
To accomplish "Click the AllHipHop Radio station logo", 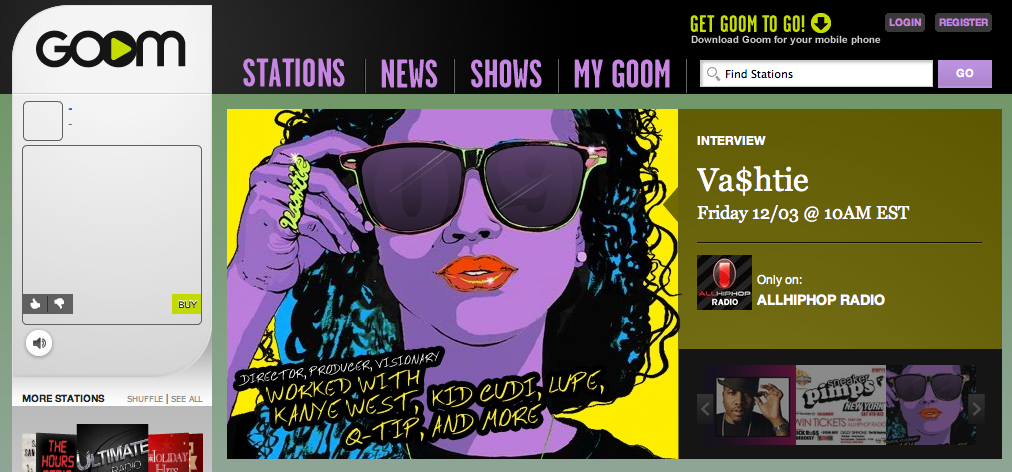I will tap(724, 282).
